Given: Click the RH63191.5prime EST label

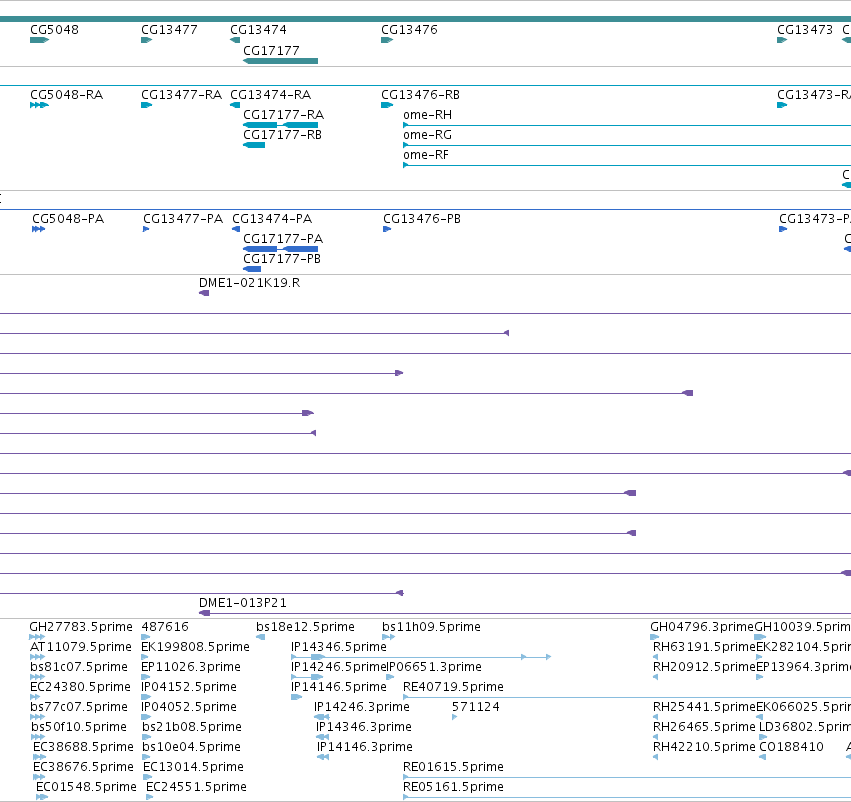Looking at the screenshot, I should coord(704,647).
